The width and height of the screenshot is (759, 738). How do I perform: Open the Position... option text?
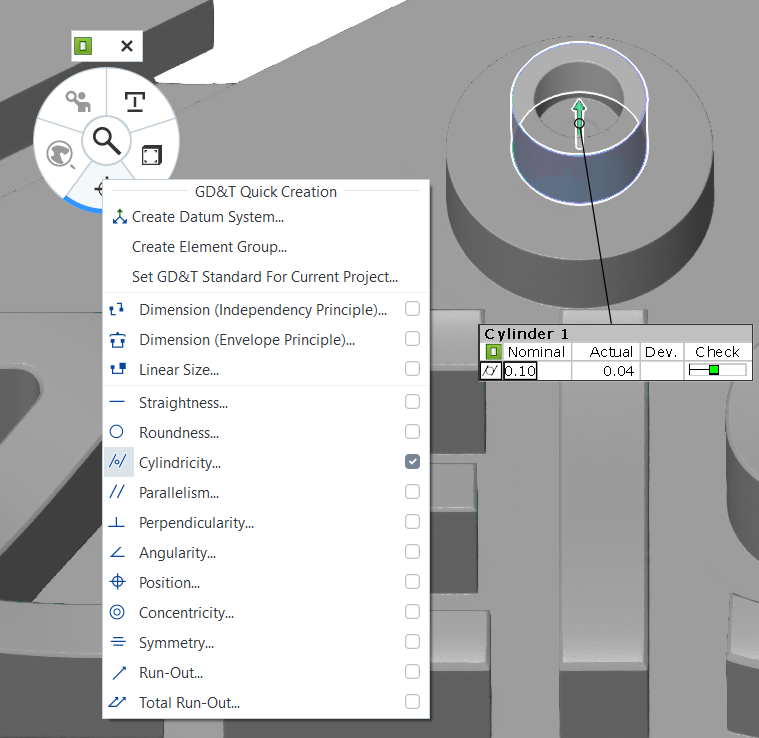tap(169, 583)
